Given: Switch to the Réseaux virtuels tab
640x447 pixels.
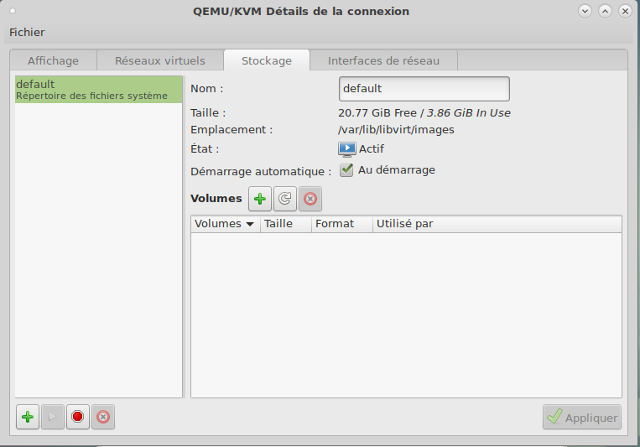Looking at the screenshot, I should [160, 61].
